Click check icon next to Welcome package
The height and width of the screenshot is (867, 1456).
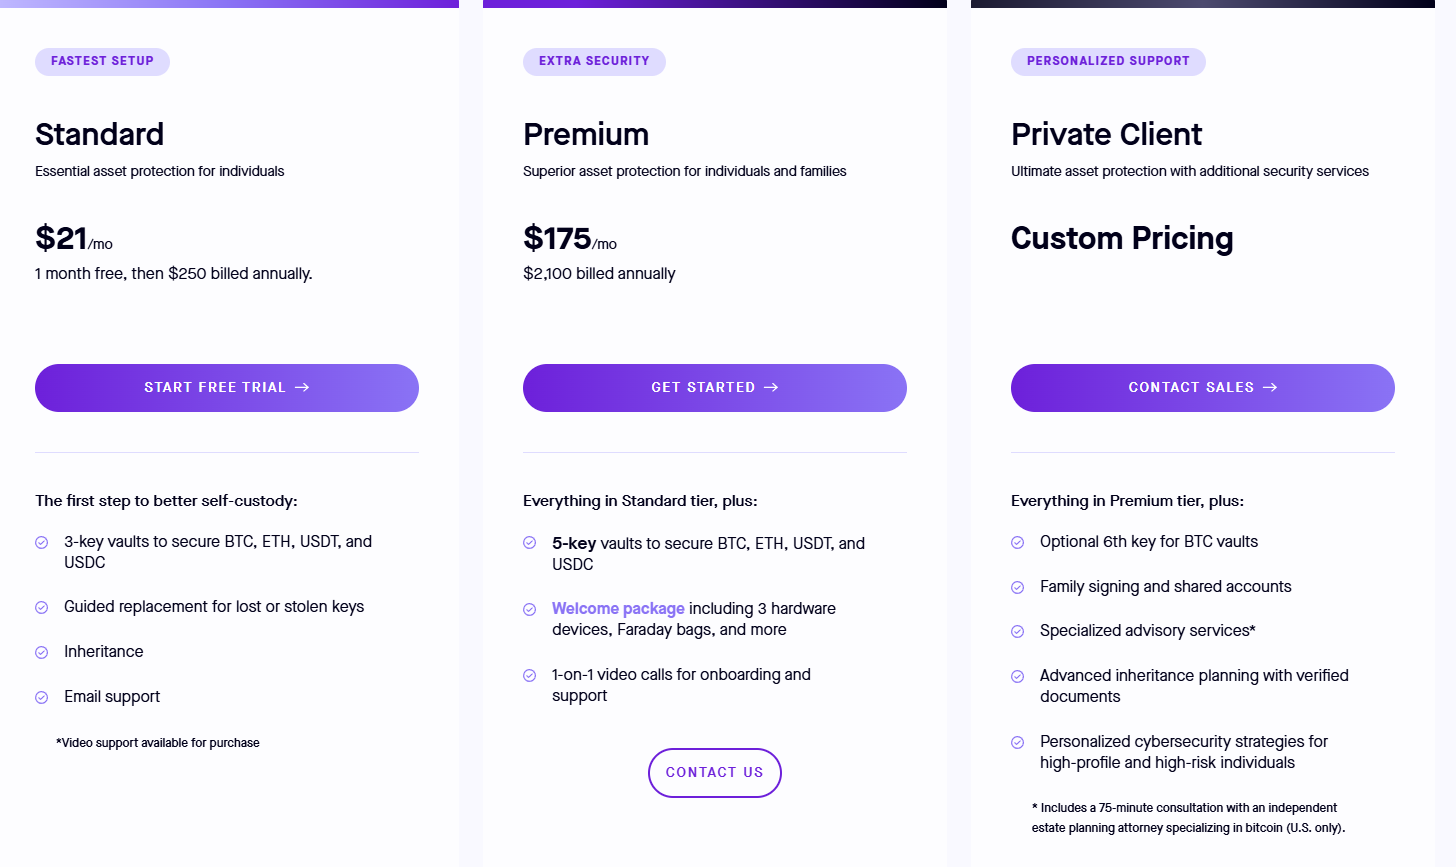click(x=530, y=609)
